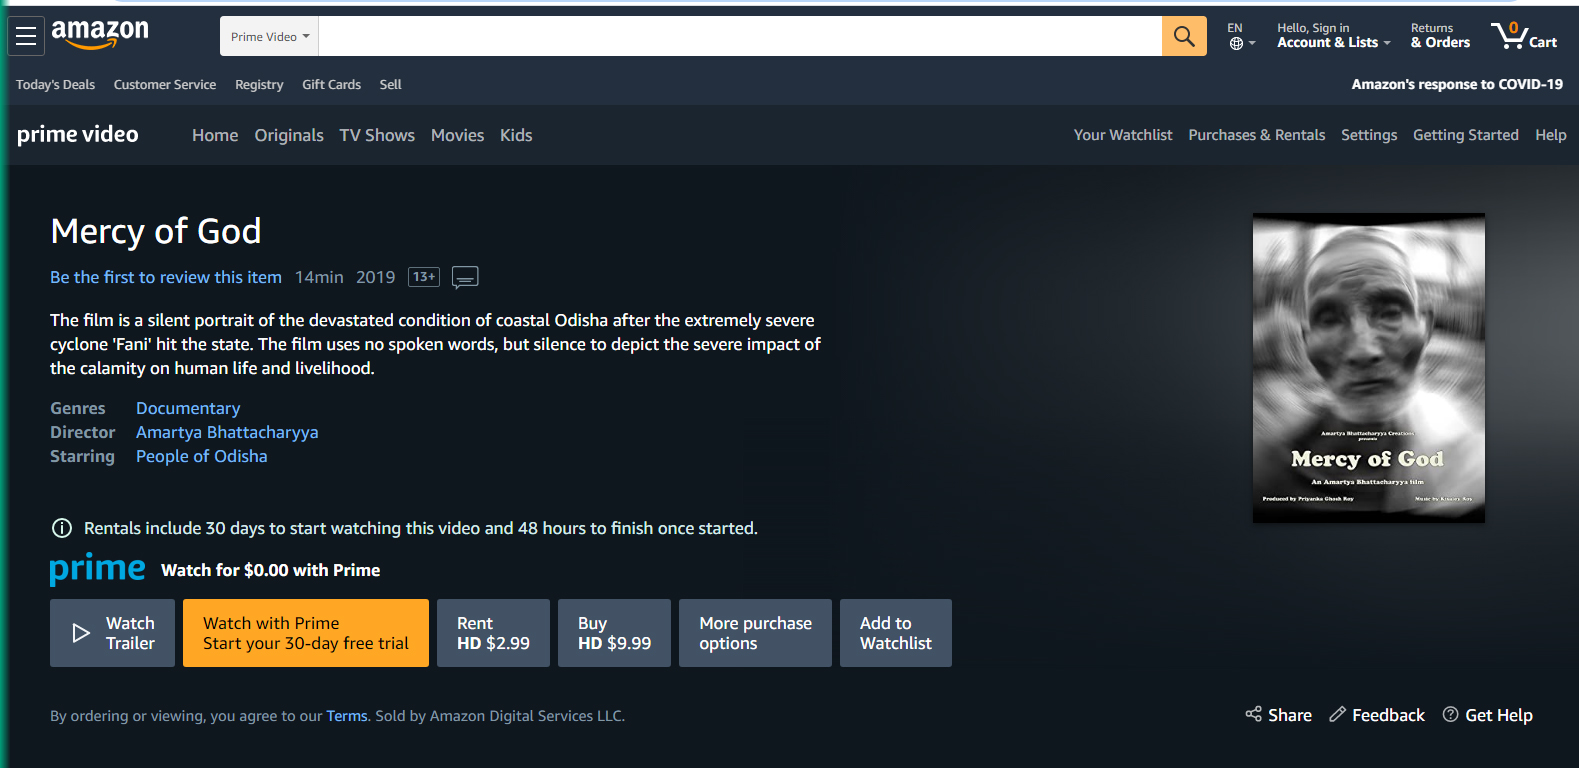Open the shopping cart icon

pyautogui.click(x=1524, y=36)
